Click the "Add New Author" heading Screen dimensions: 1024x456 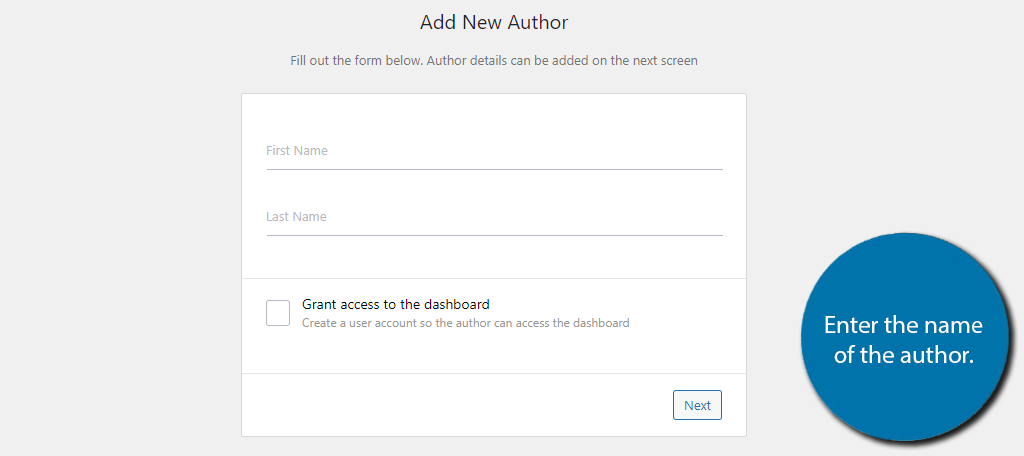coord(494,22)
